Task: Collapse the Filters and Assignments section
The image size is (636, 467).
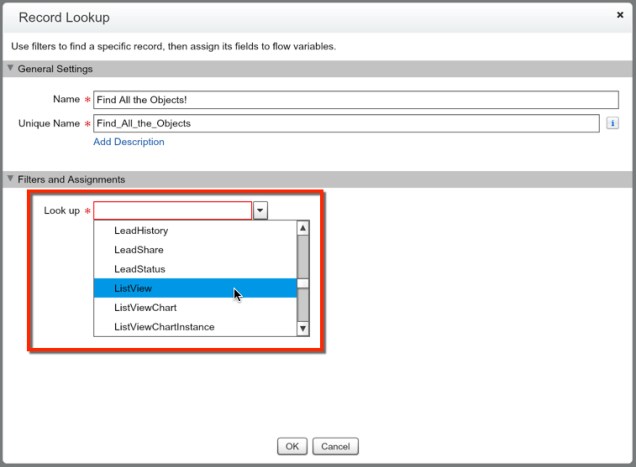Action: (11, 179)
